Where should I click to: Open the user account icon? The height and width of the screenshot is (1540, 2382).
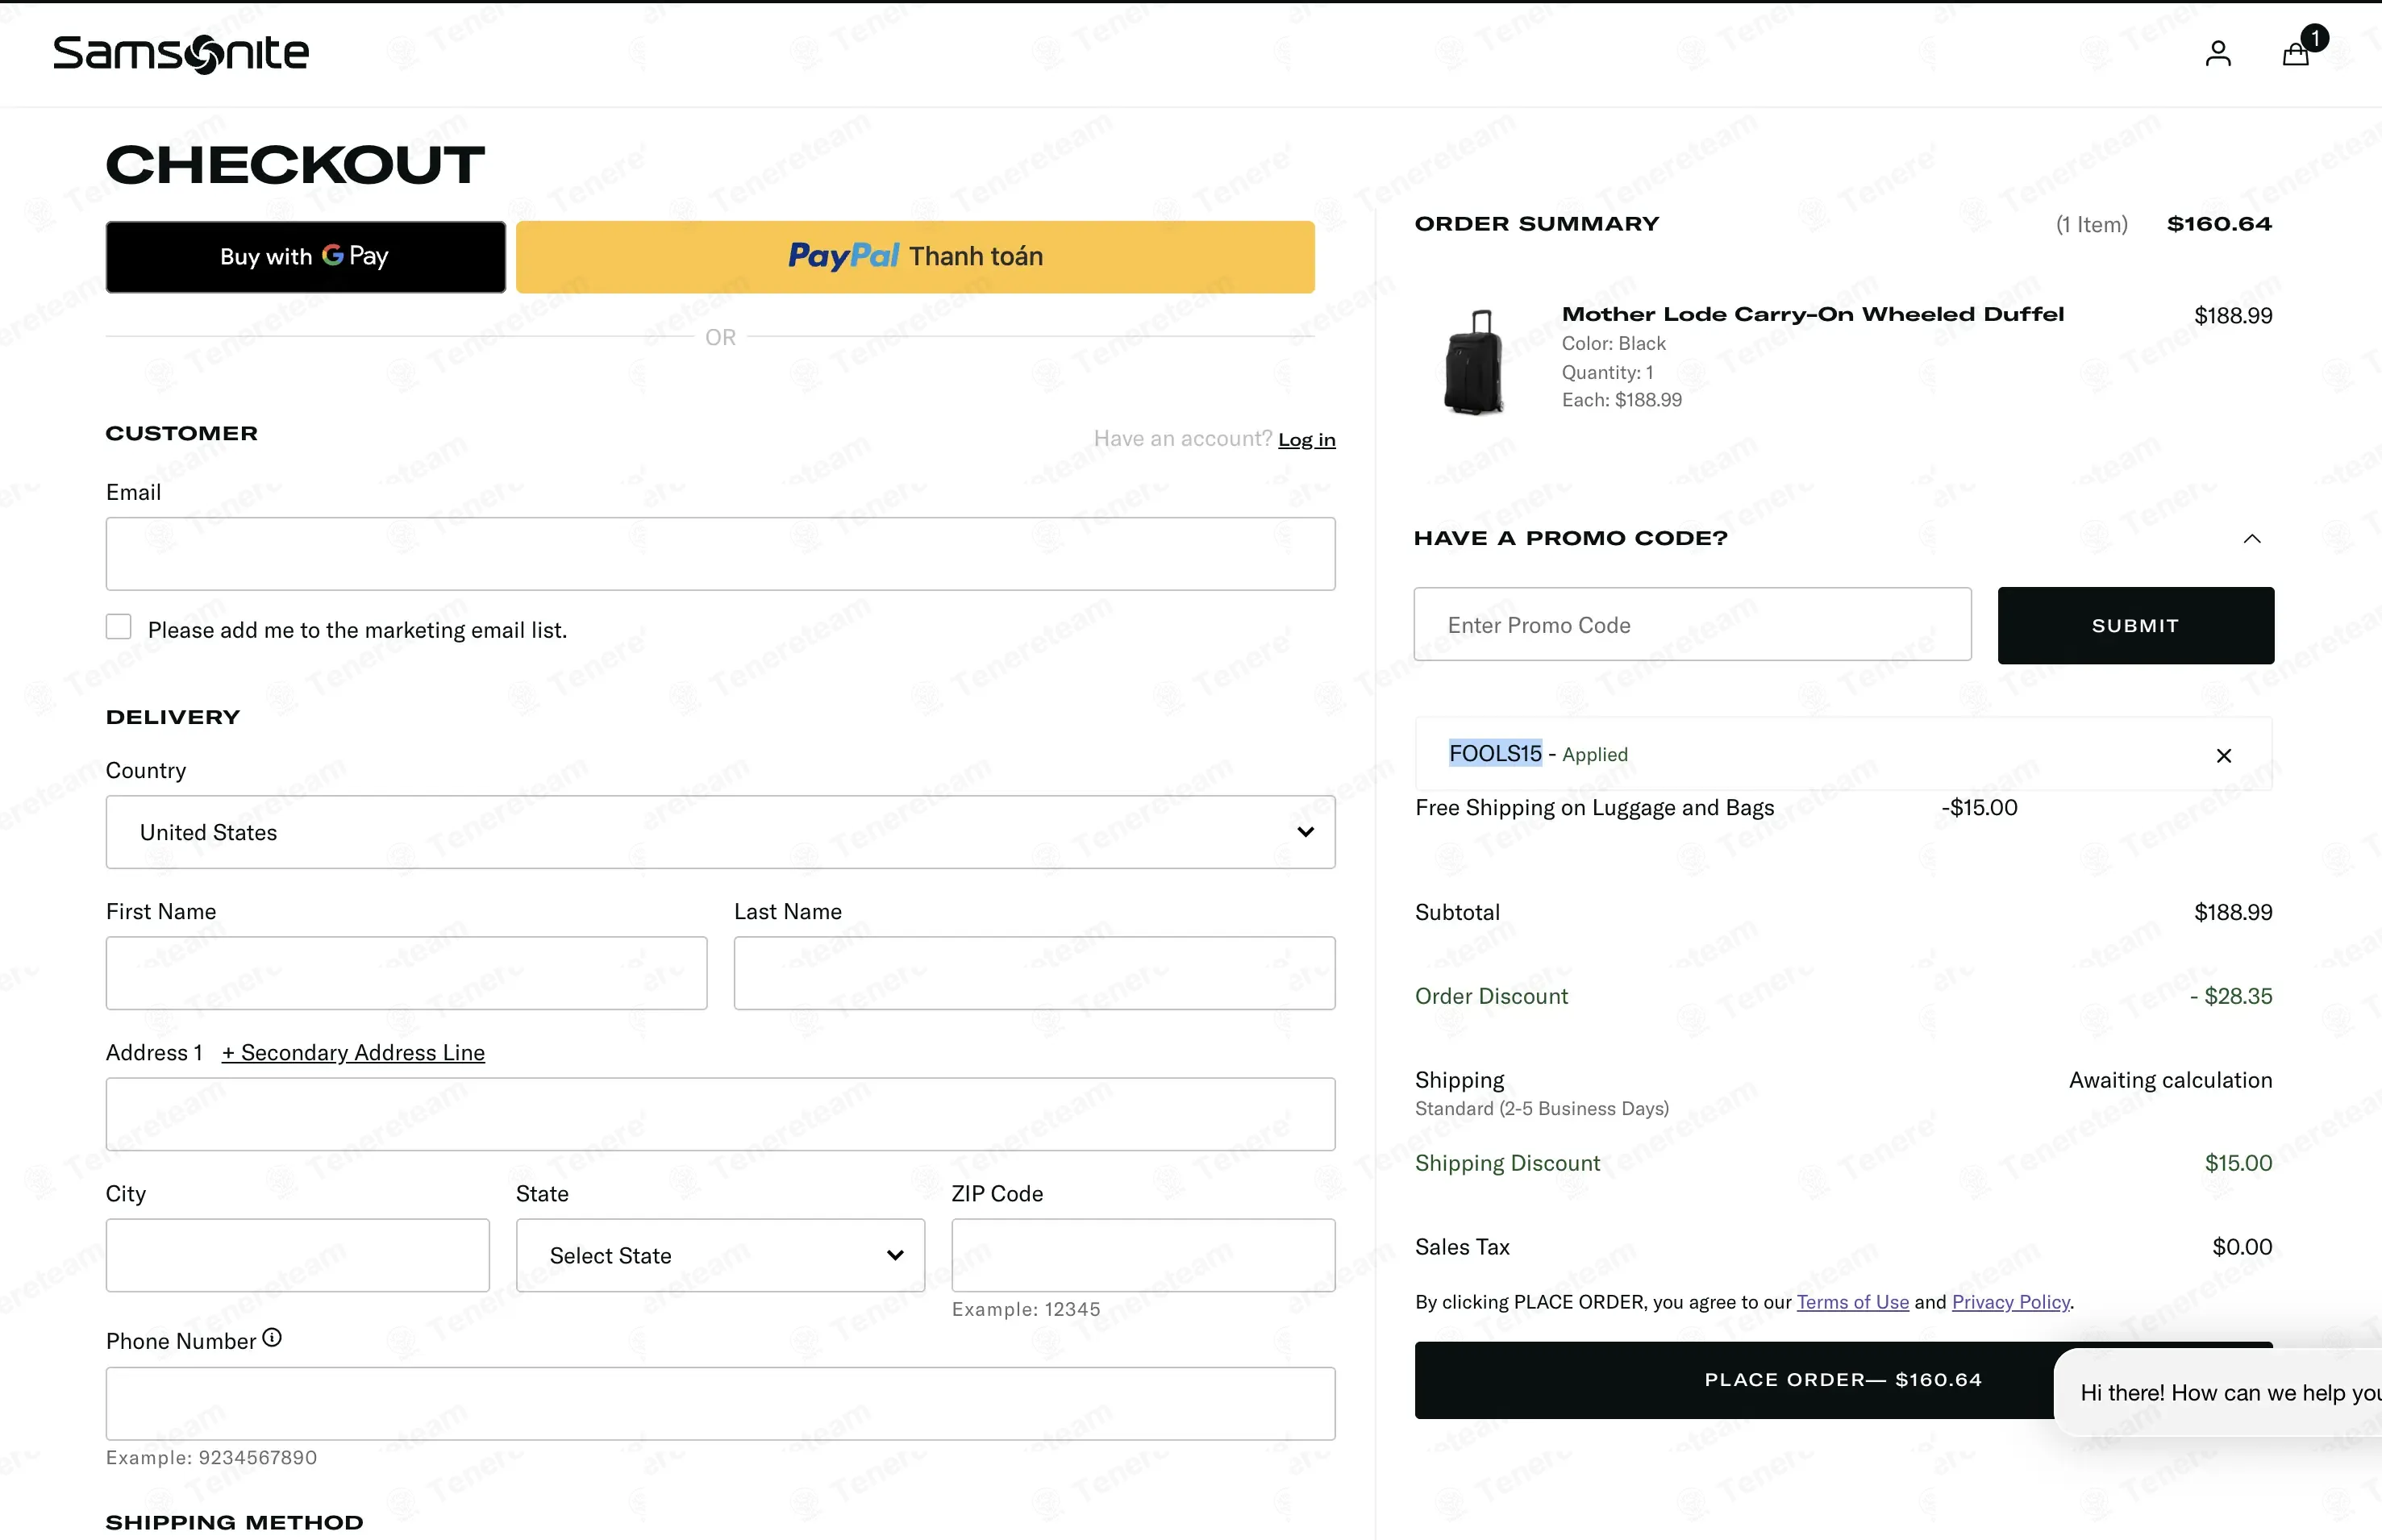(x=2218, y=53)
